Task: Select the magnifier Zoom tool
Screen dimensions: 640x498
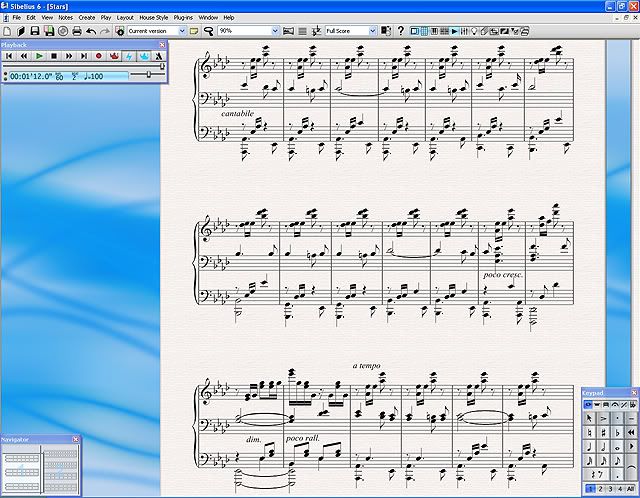Action: pos(209,31)
